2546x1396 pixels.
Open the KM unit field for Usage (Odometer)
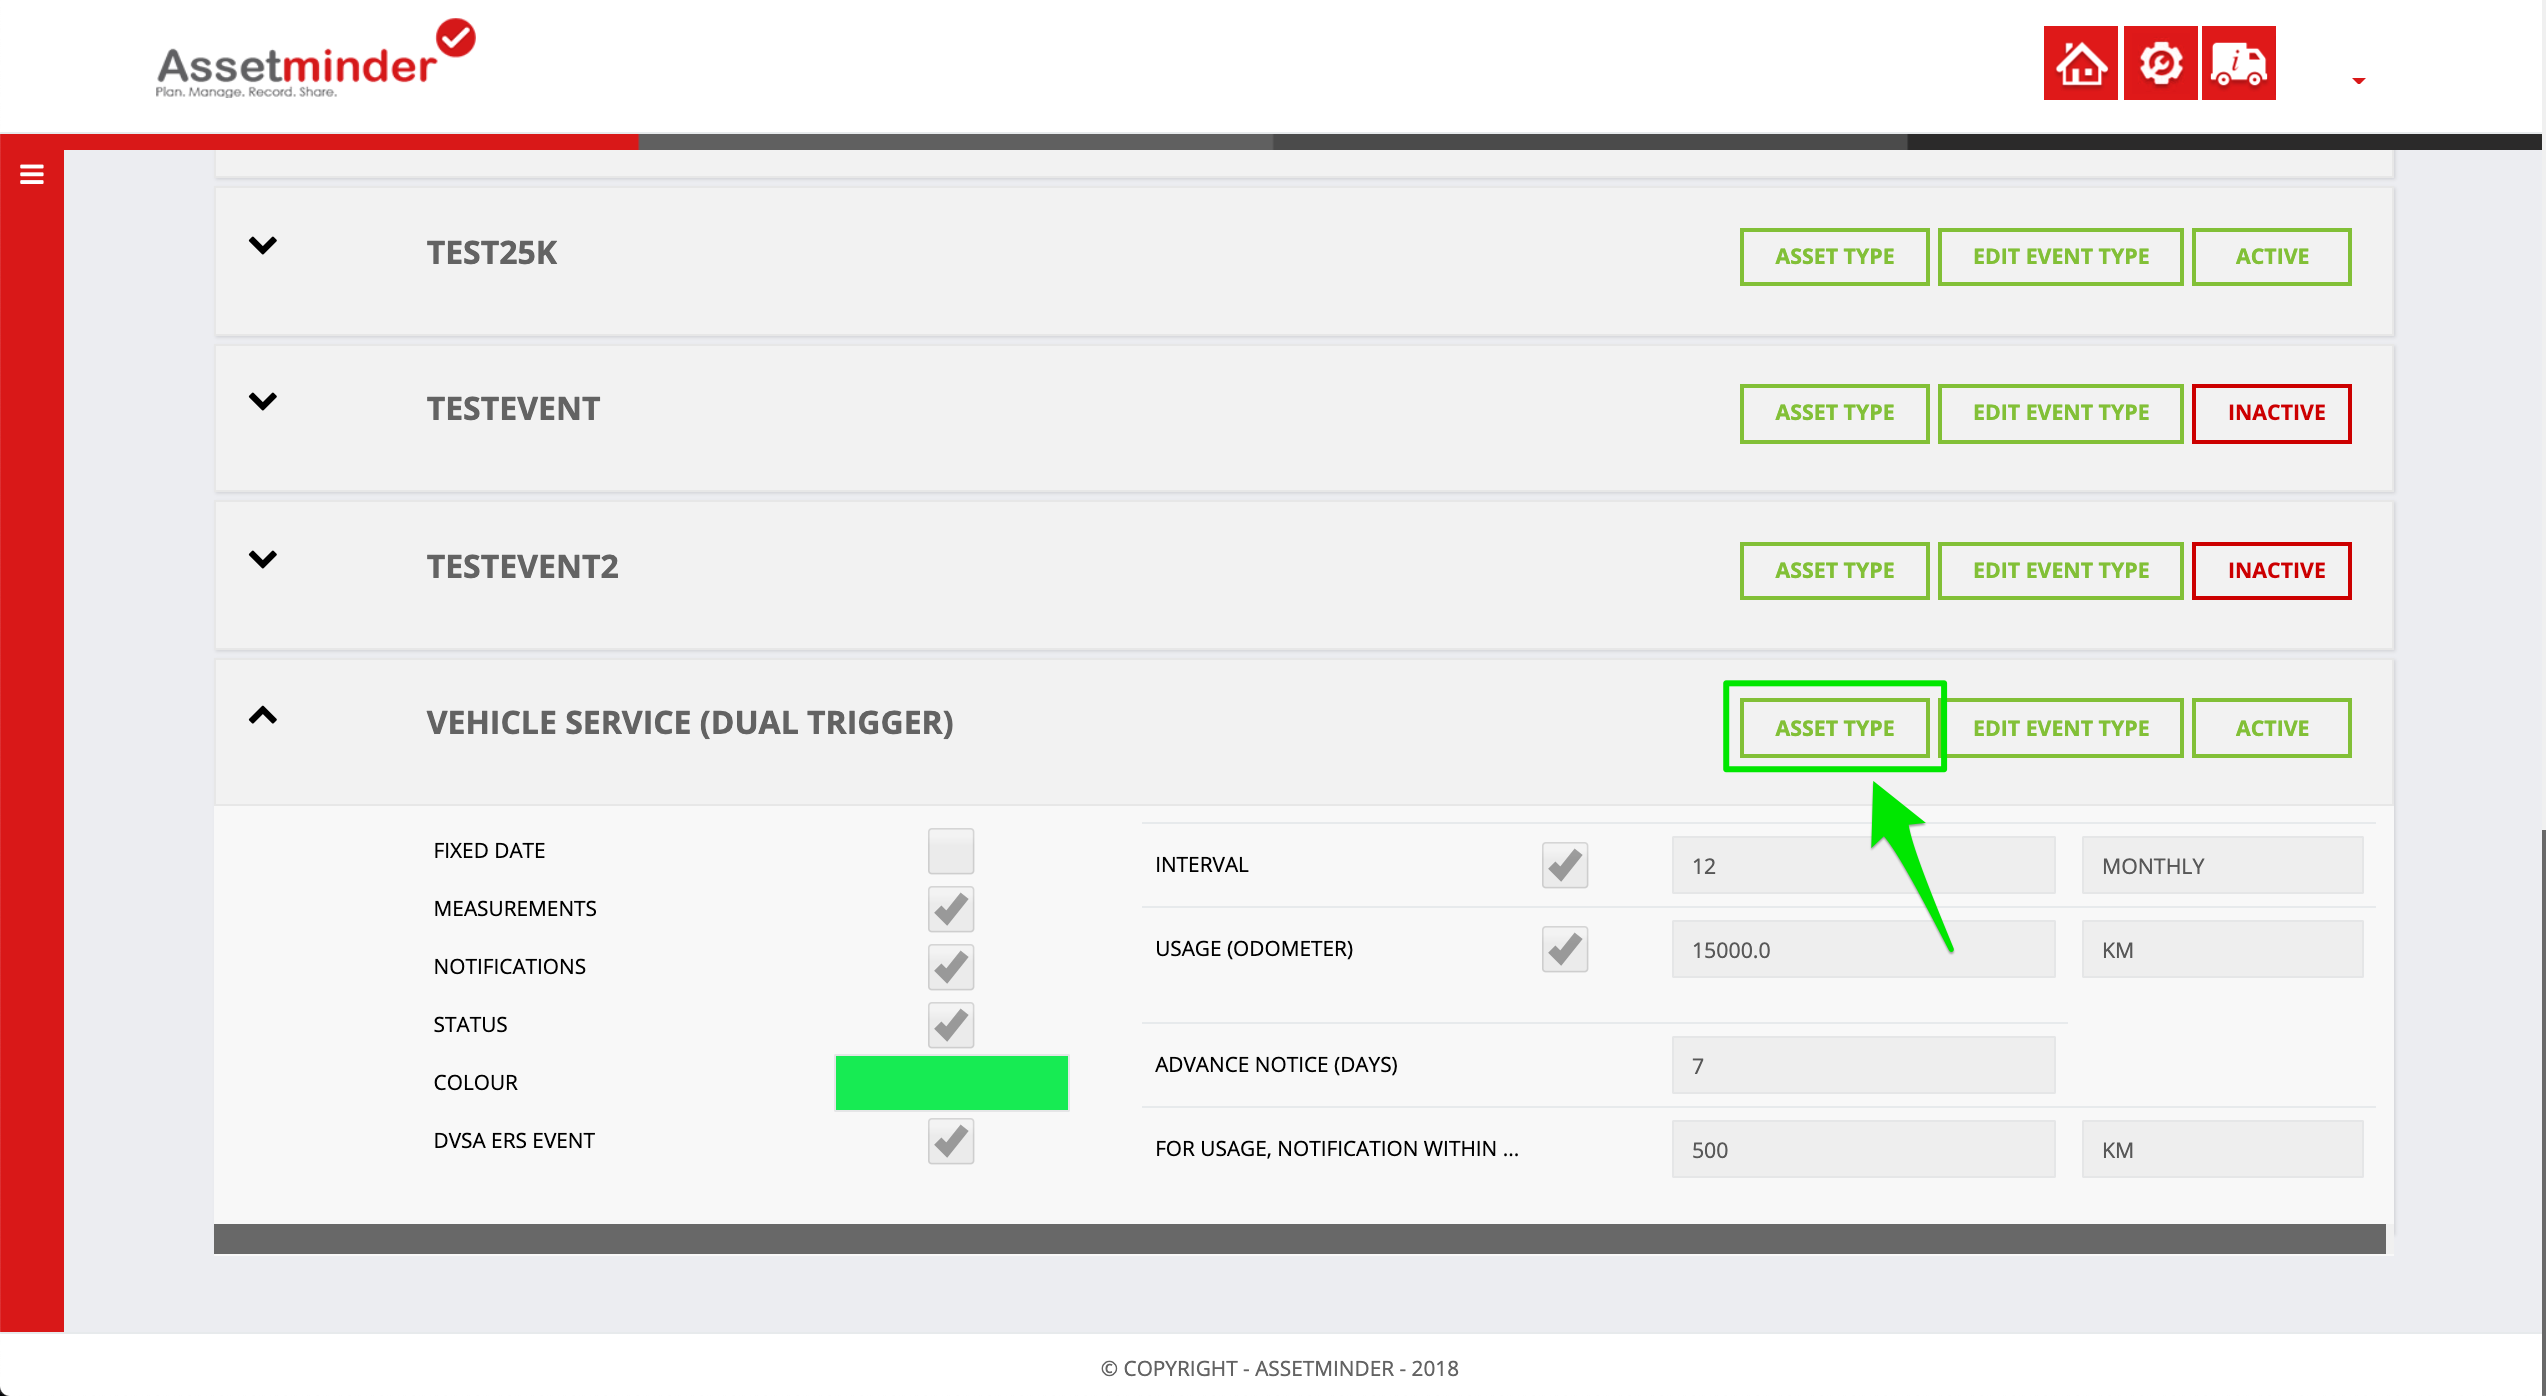2222,950
